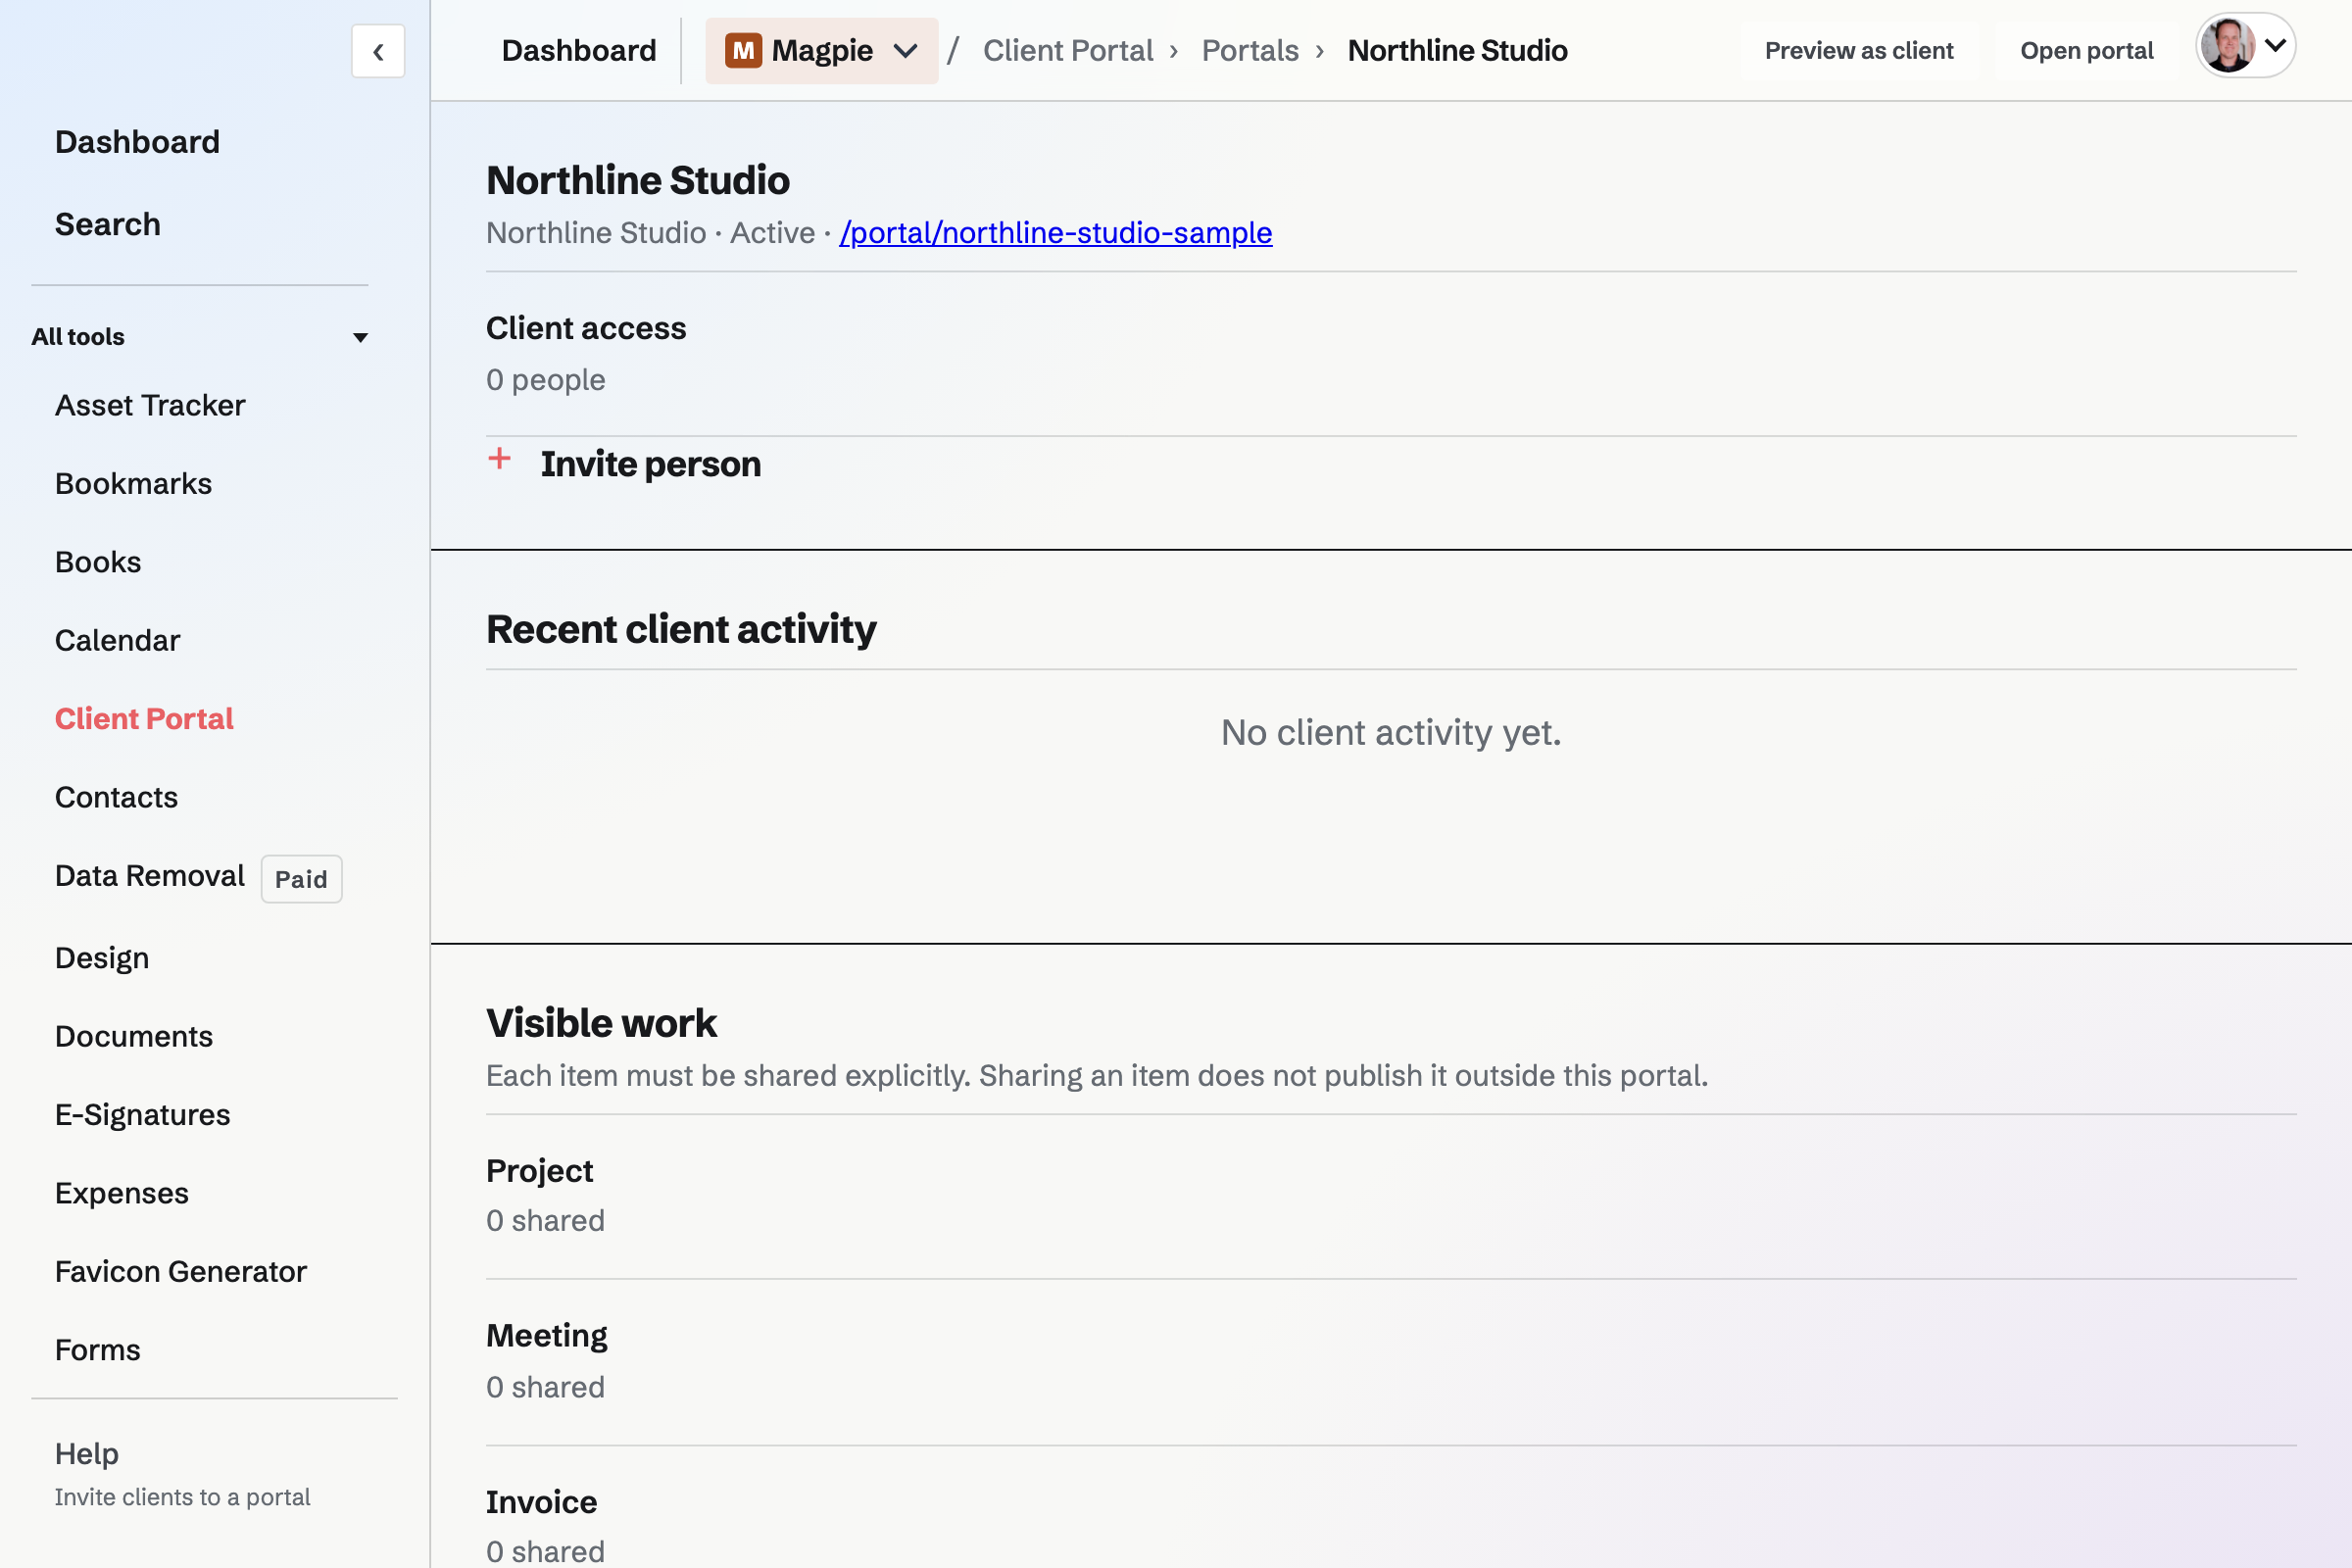Viewport: 2352px width, 1568px height.
Task: Open the Data Removal tool
Action: click(149, 876)
